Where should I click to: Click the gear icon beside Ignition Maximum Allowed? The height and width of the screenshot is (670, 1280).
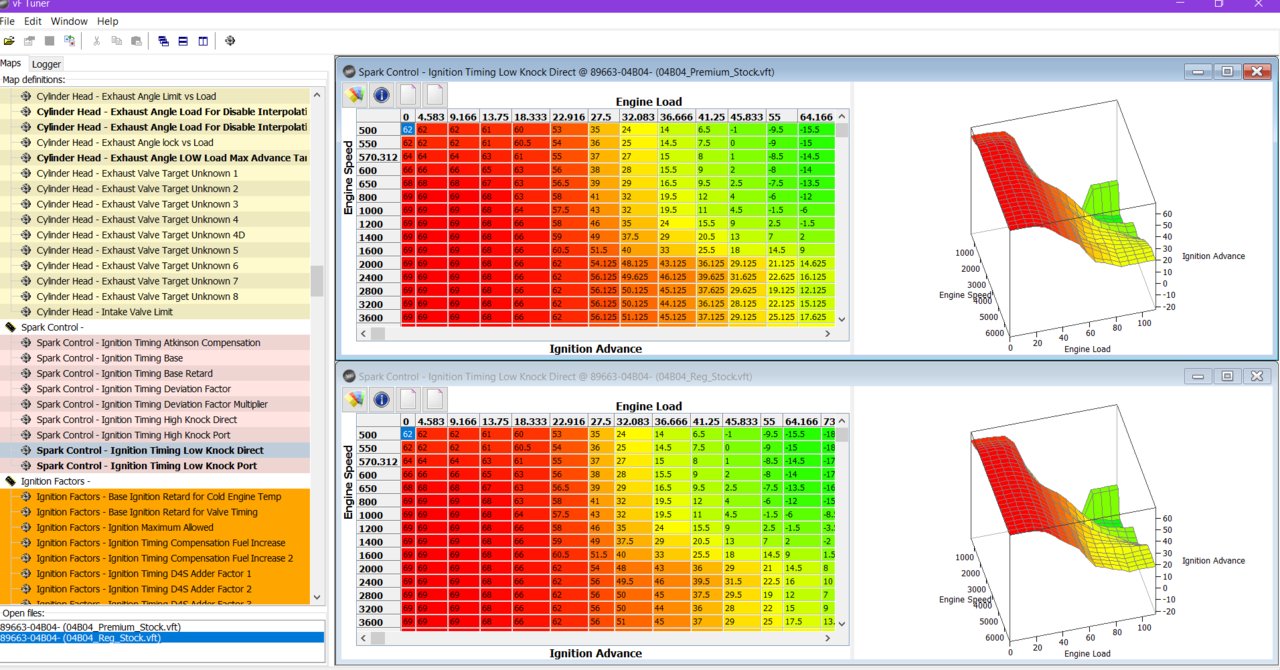coord(26,527)
